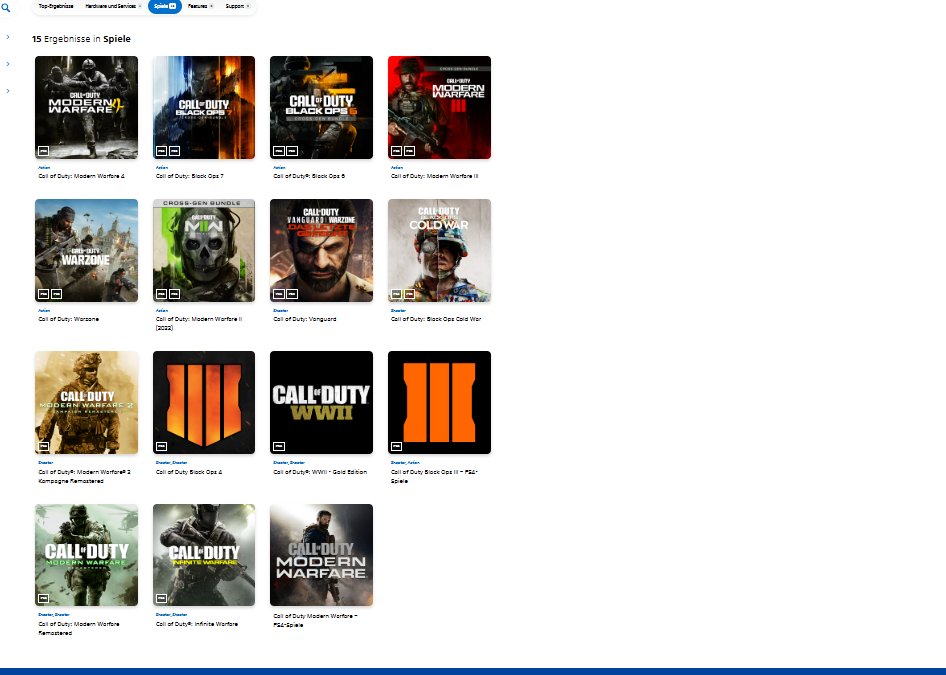The width and height of the screenshot is (946, 675).
Task: Open the Black Ops 7 cover image
Action: point(204,107)
